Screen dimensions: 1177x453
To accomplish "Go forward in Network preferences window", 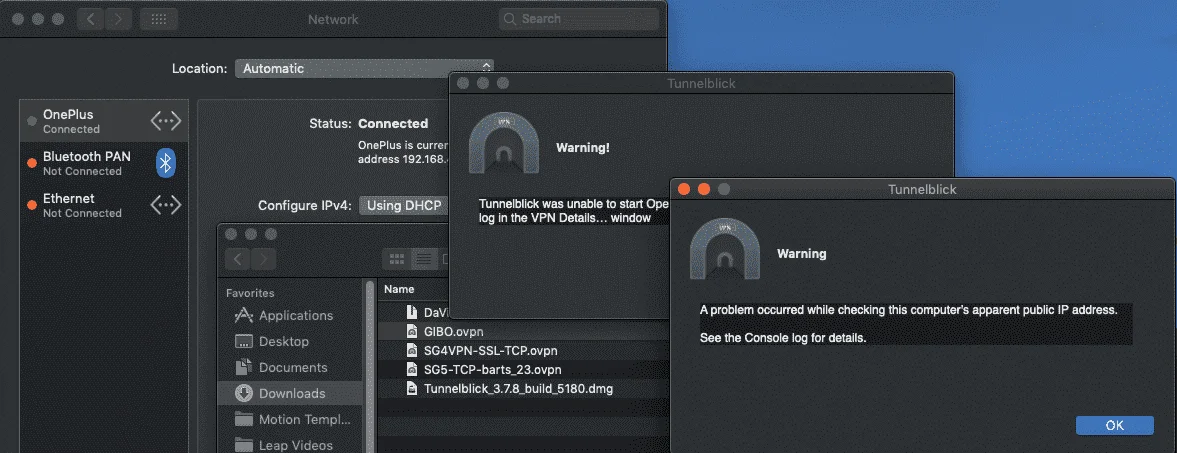I will [118, 19].
